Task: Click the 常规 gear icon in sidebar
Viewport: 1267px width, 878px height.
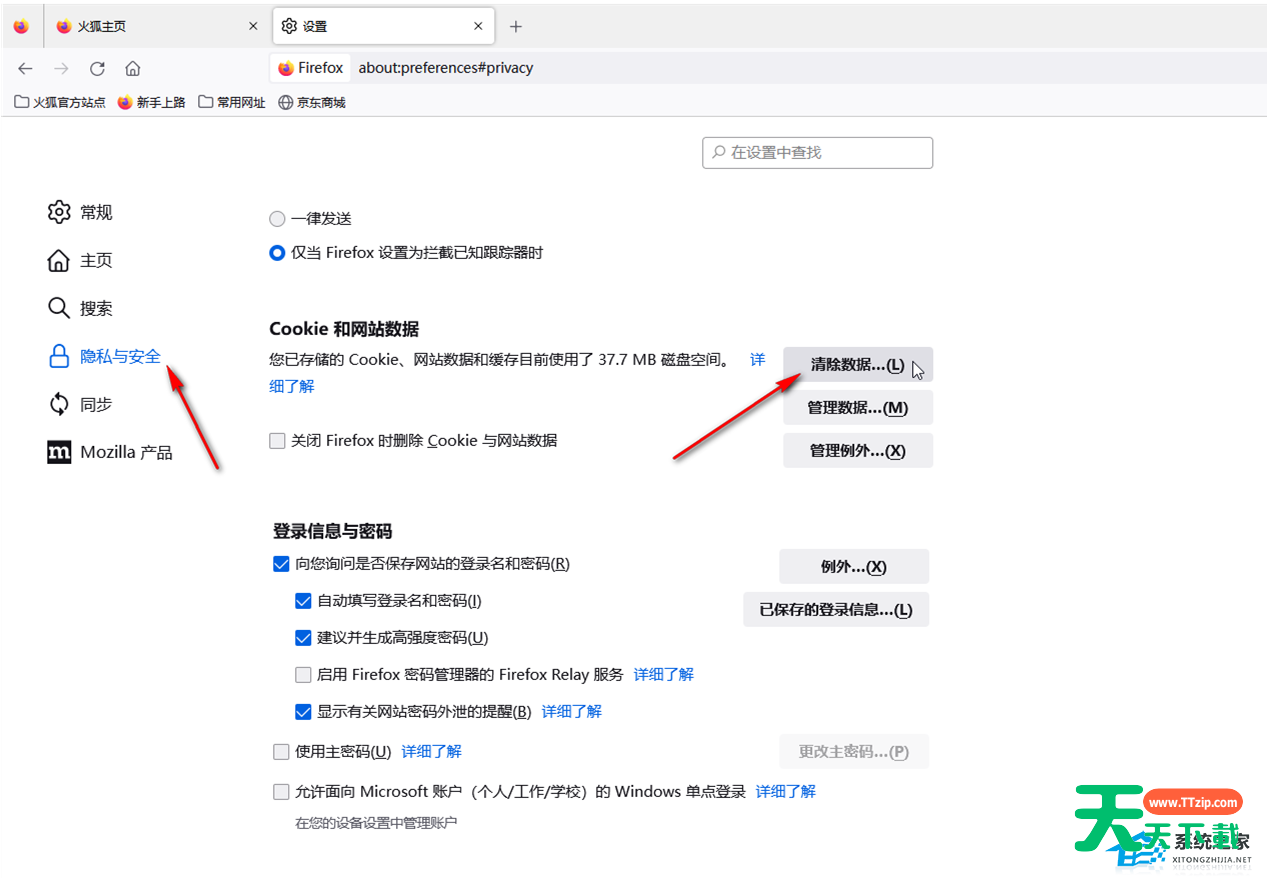Action: pos(59,212)
